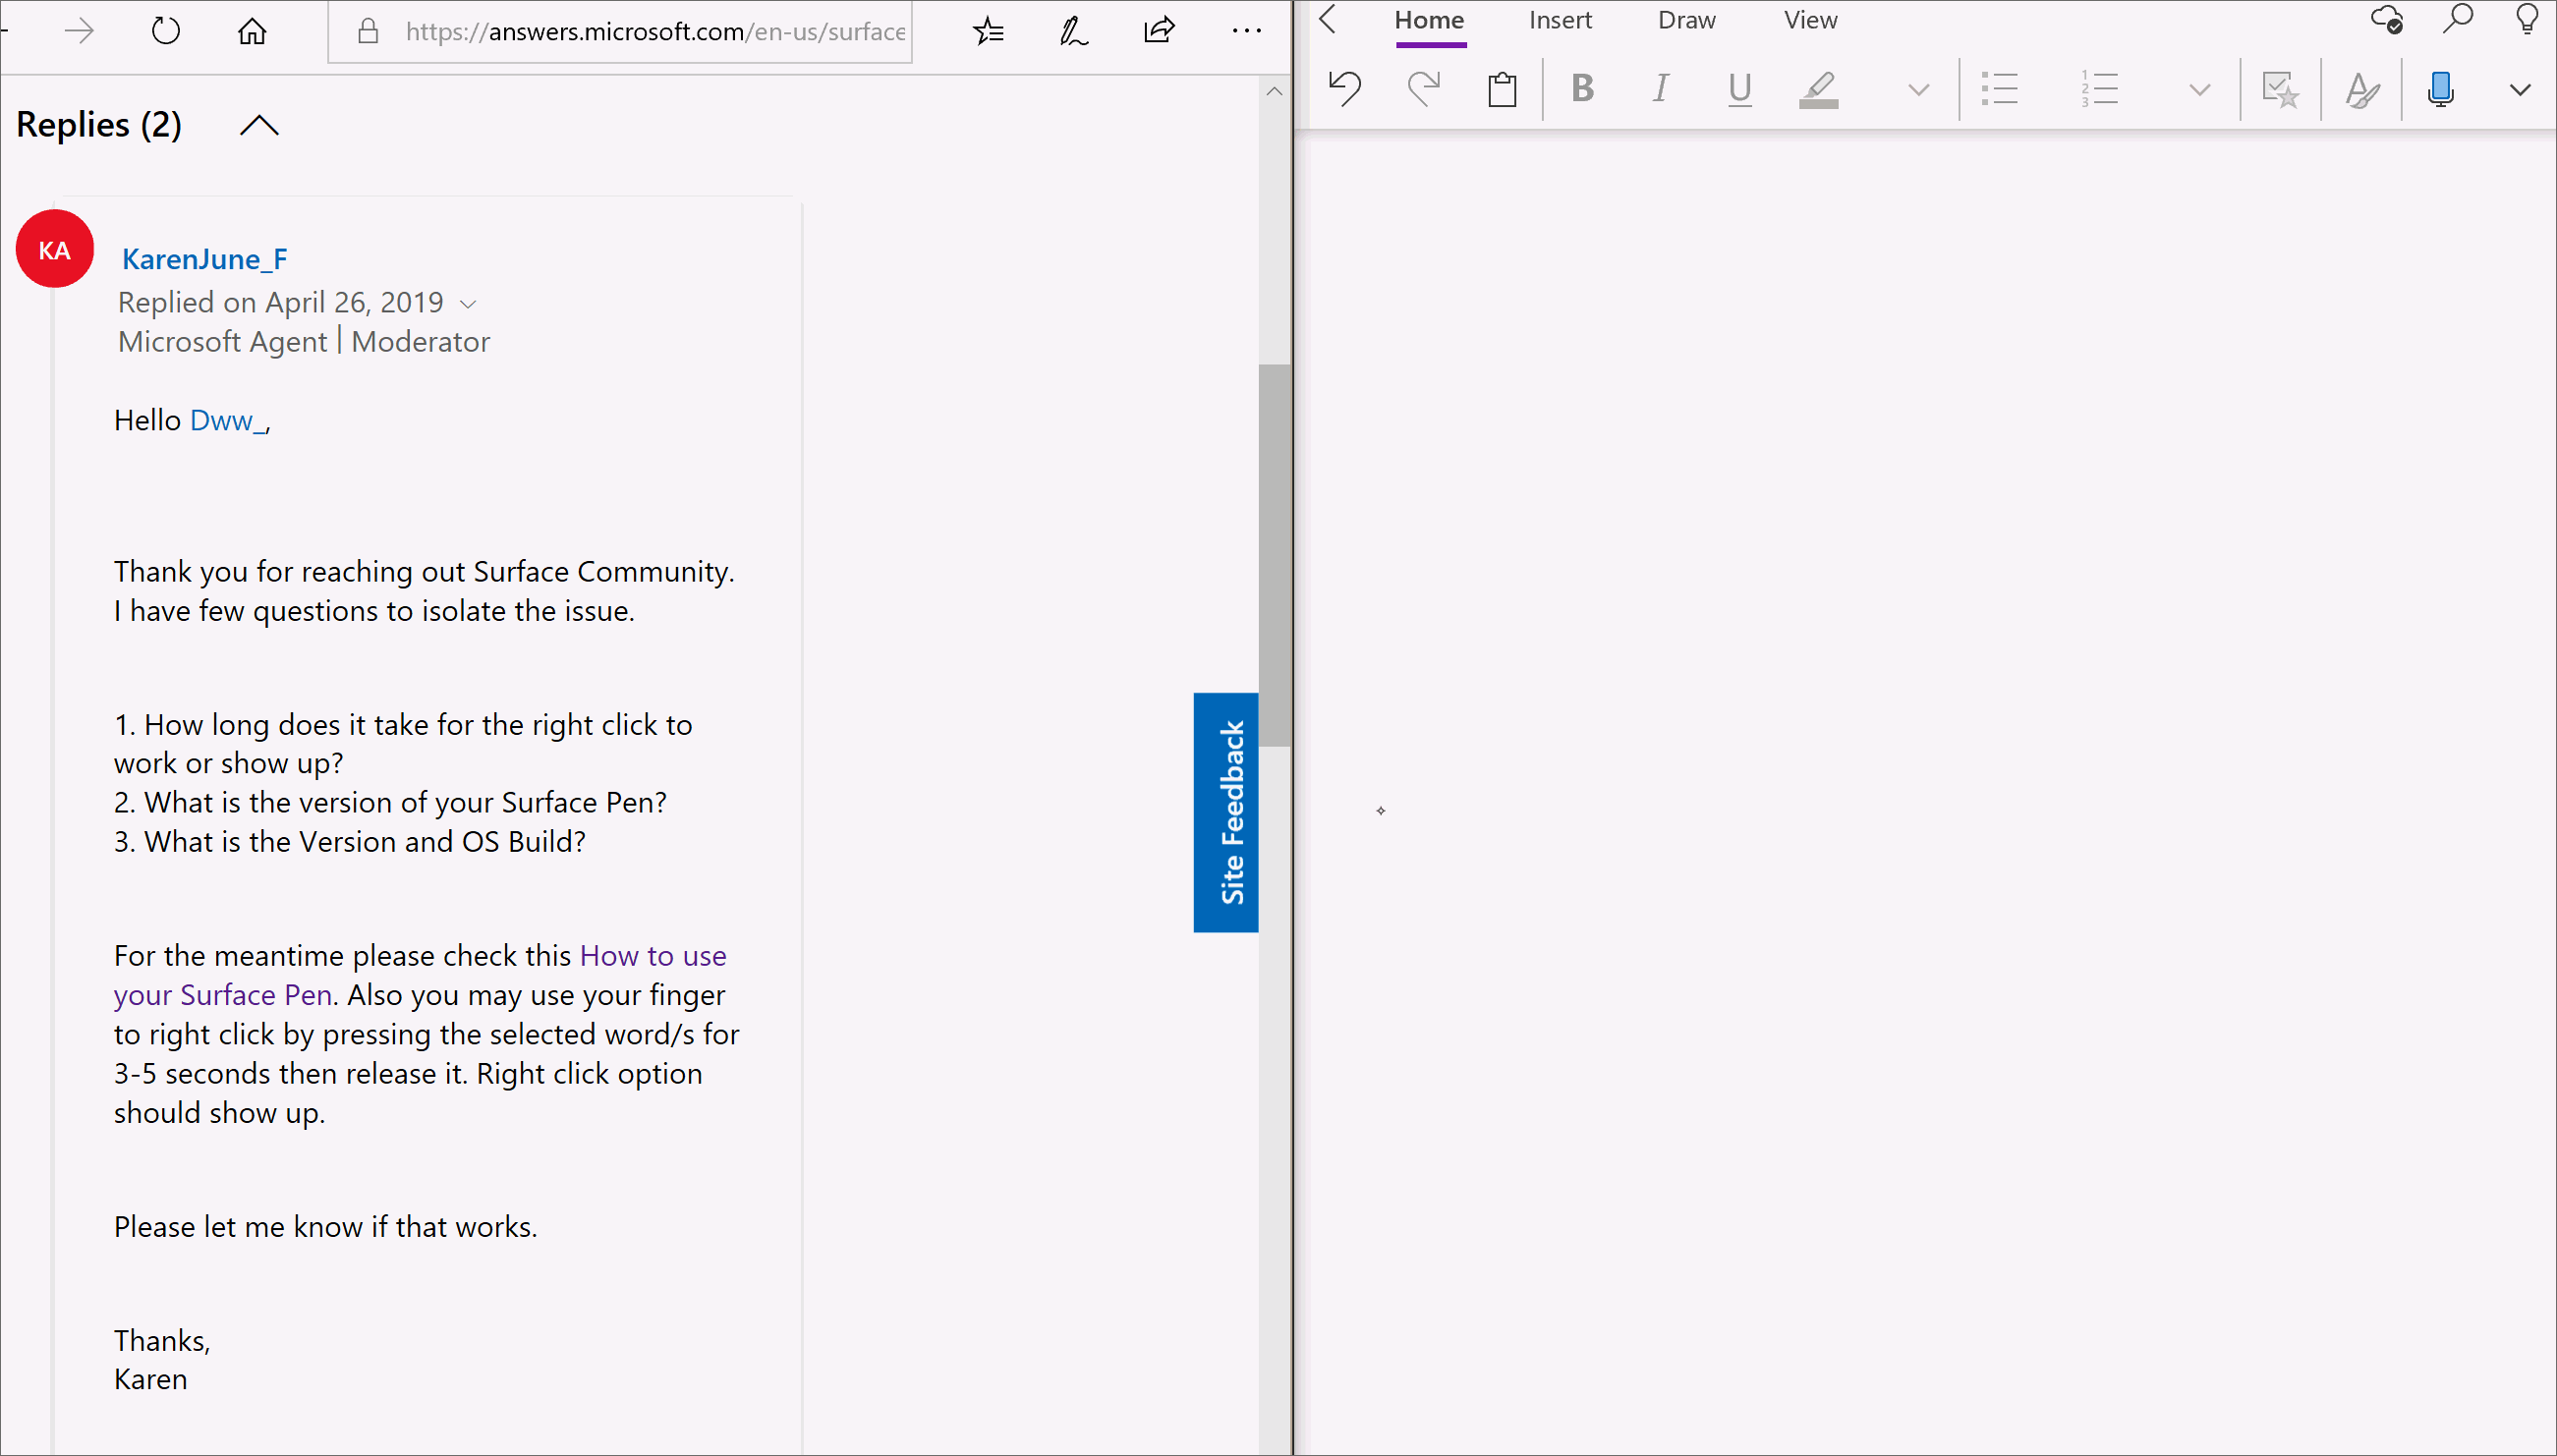Click the Paste clipboard icon
Image resolution: width=2557 pixels, height=1456 pixels.
(1502, 89)
